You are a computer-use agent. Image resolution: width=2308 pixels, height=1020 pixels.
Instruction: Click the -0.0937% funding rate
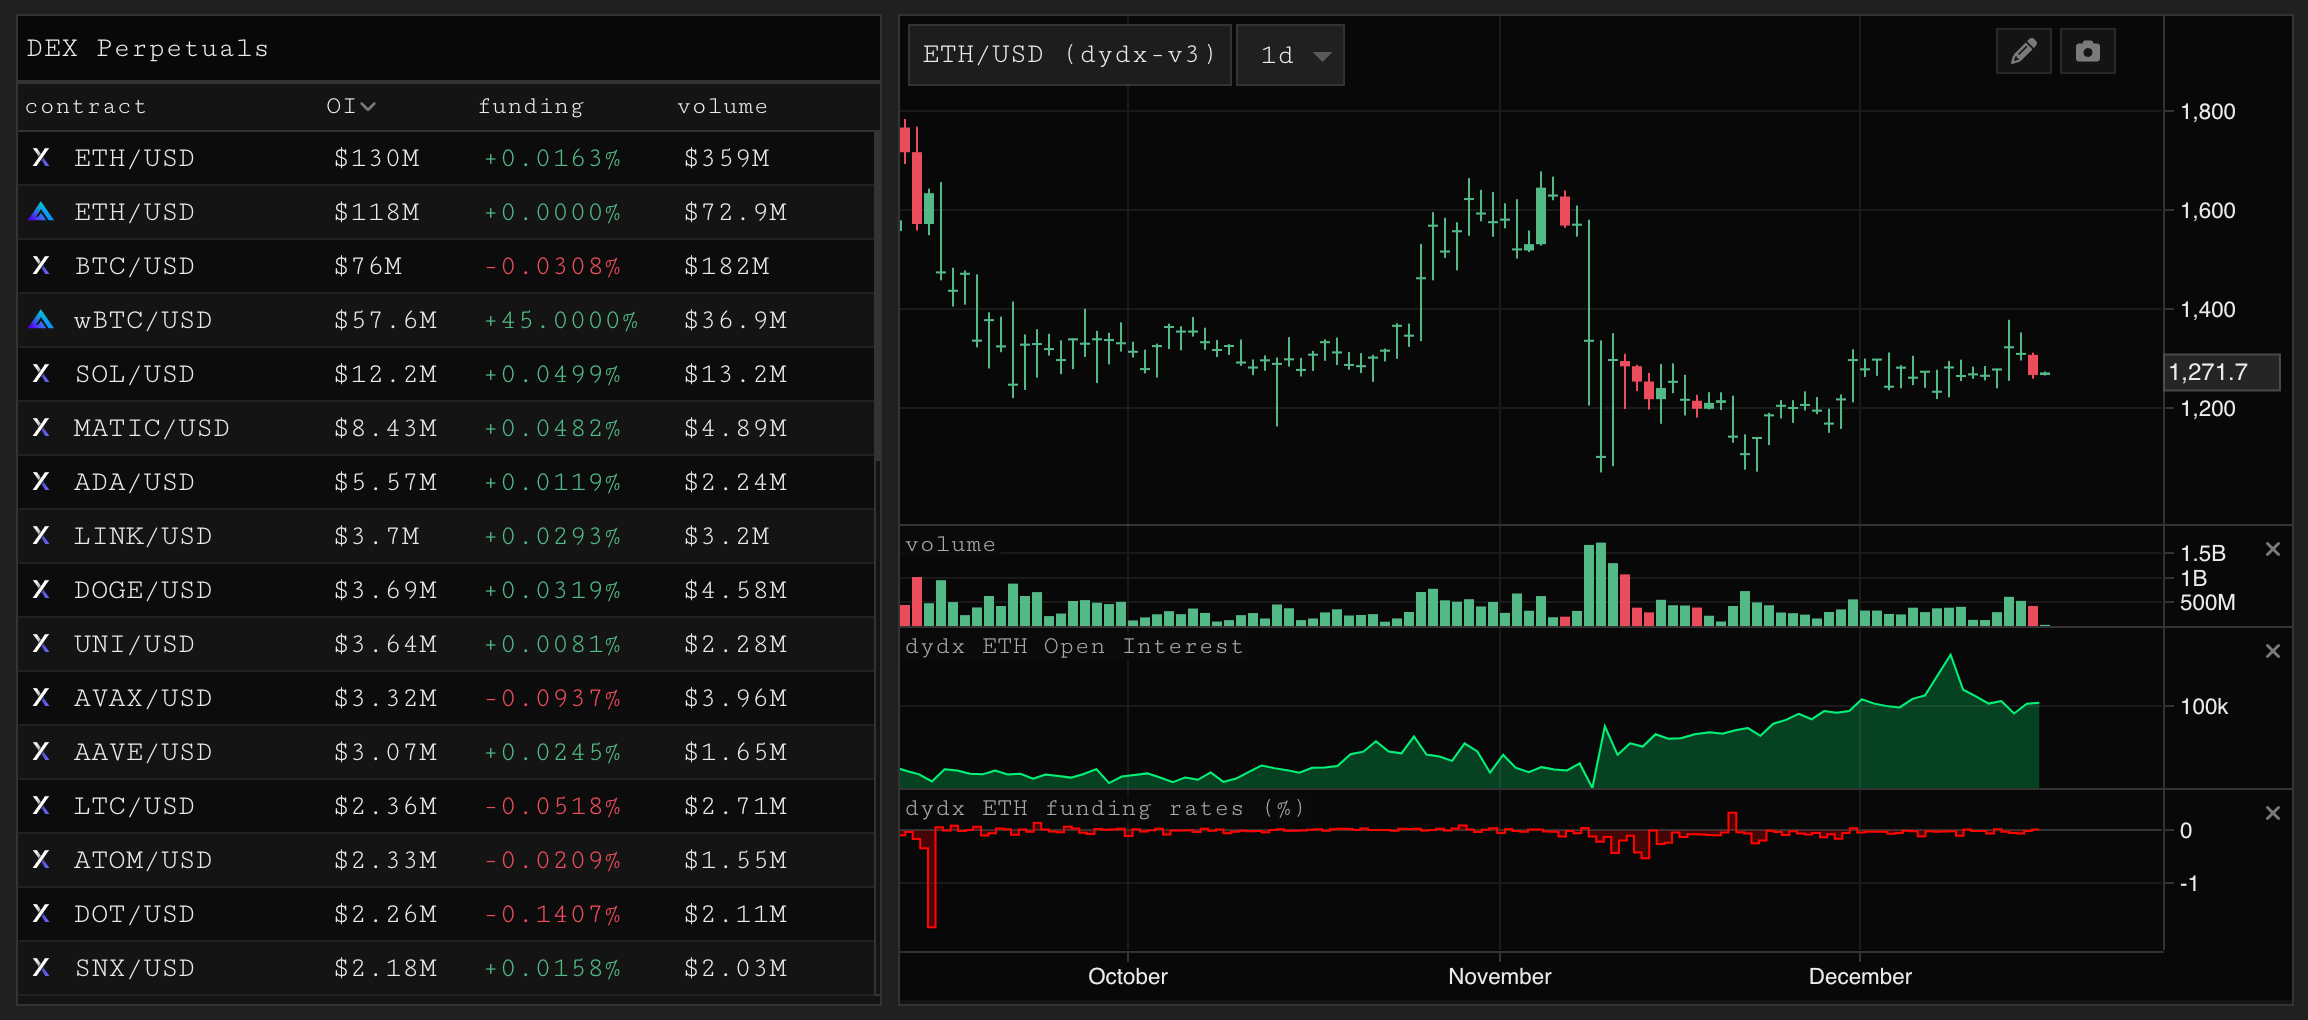[552, 698]
